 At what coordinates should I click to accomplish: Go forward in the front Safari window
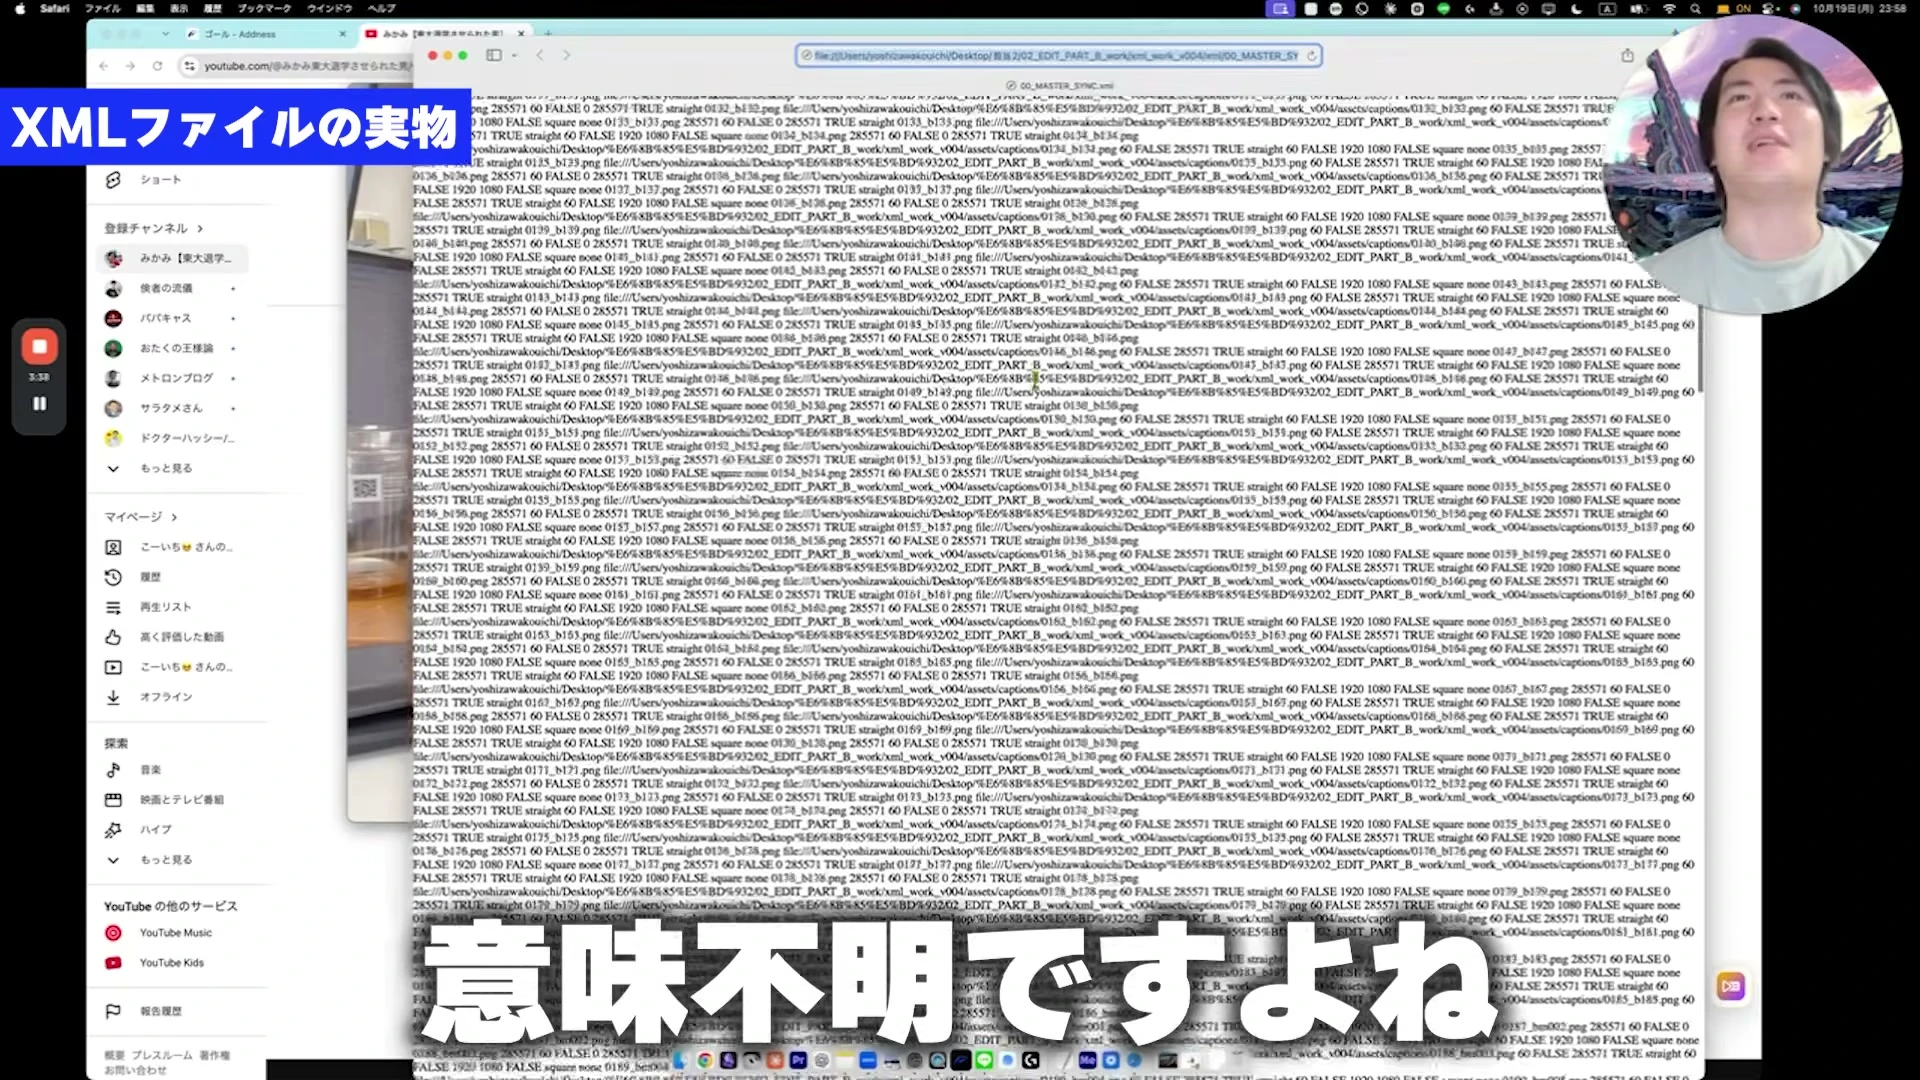click(x=566, y=56)
